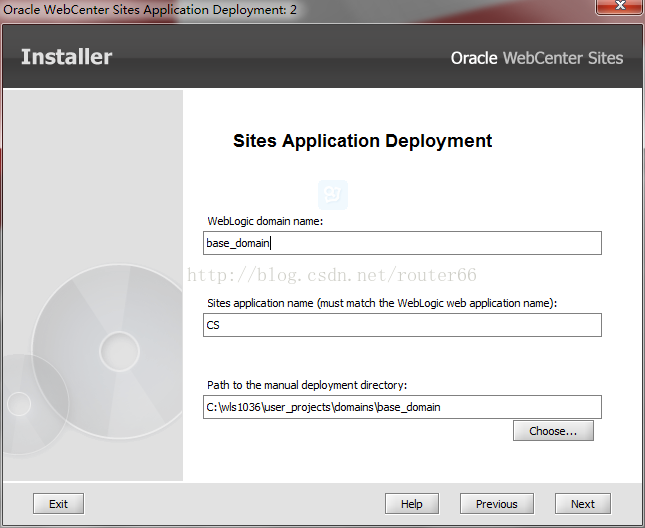645x528 pixels.
Task: Click the "Sites application name" label text
Action: click(x=382, y=303)
